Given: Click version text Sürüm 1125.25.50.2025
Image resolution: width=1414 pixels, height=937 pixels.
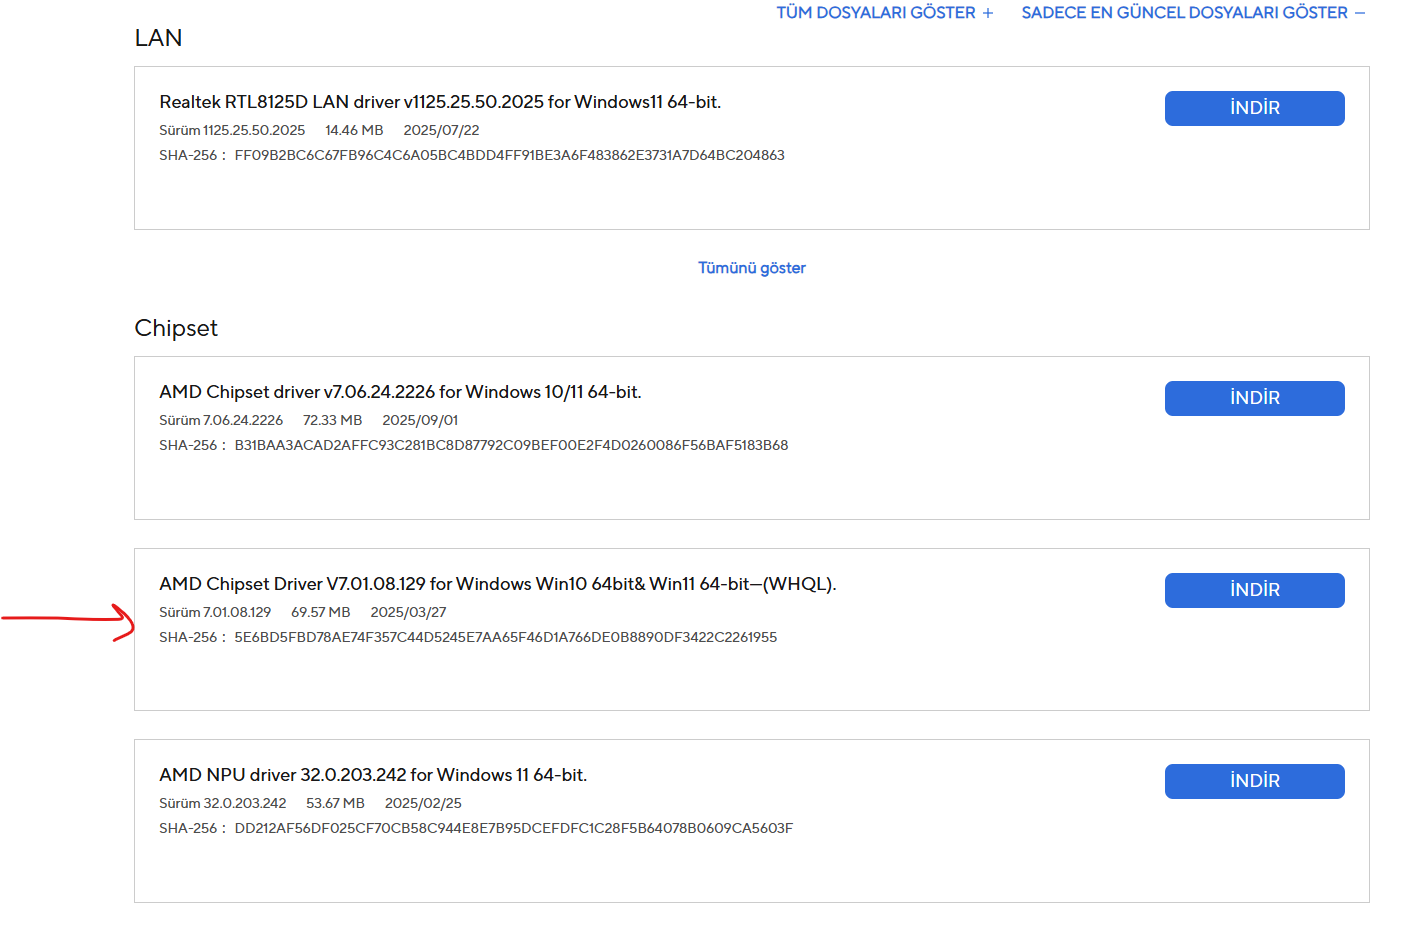Looking at the screenshot, I should click(x=232, y=130).
